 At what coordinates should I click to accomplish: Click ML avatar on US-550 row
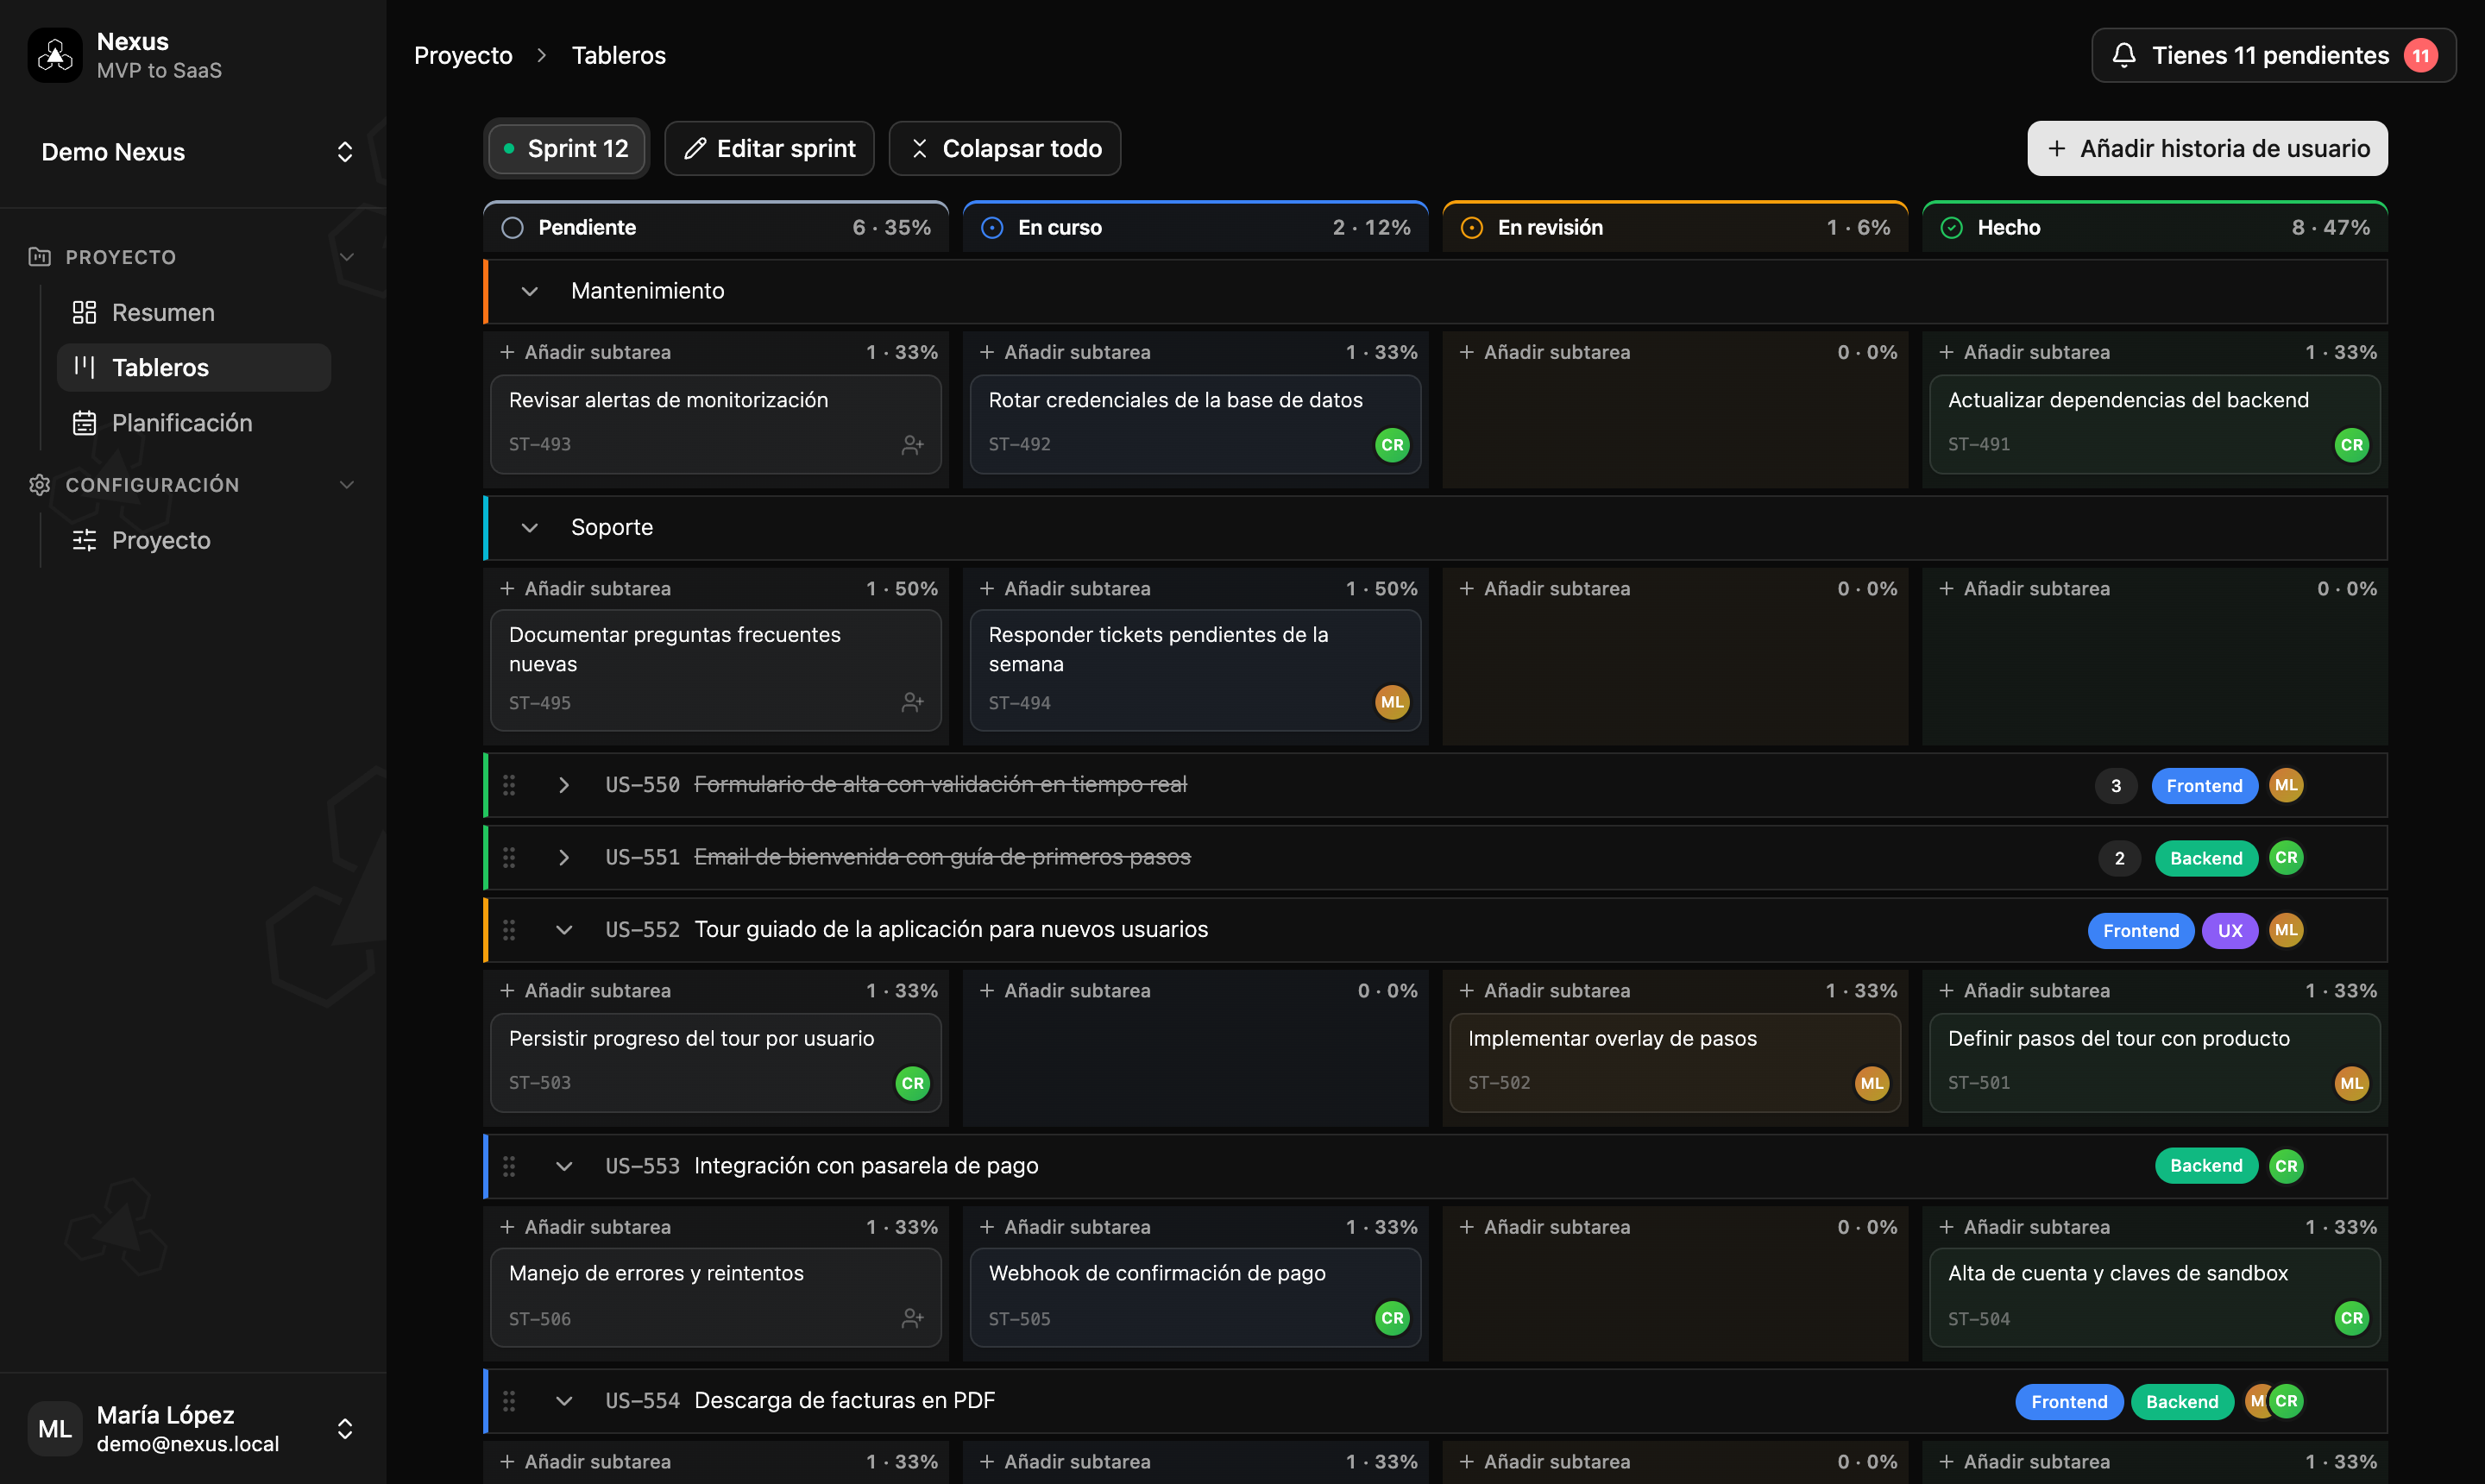[2286, 785]
